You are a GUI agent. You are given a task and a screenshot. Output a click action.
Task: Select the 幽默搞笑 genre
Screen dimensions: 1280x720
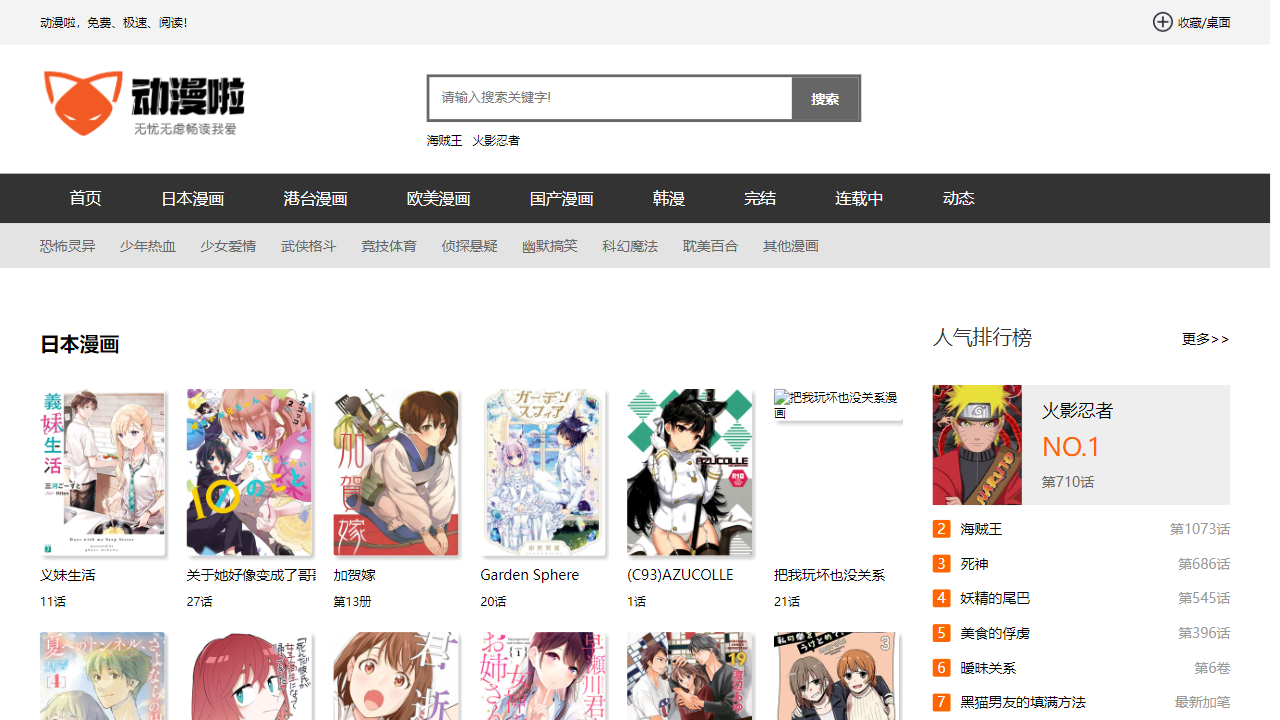(x=550, y=246)
